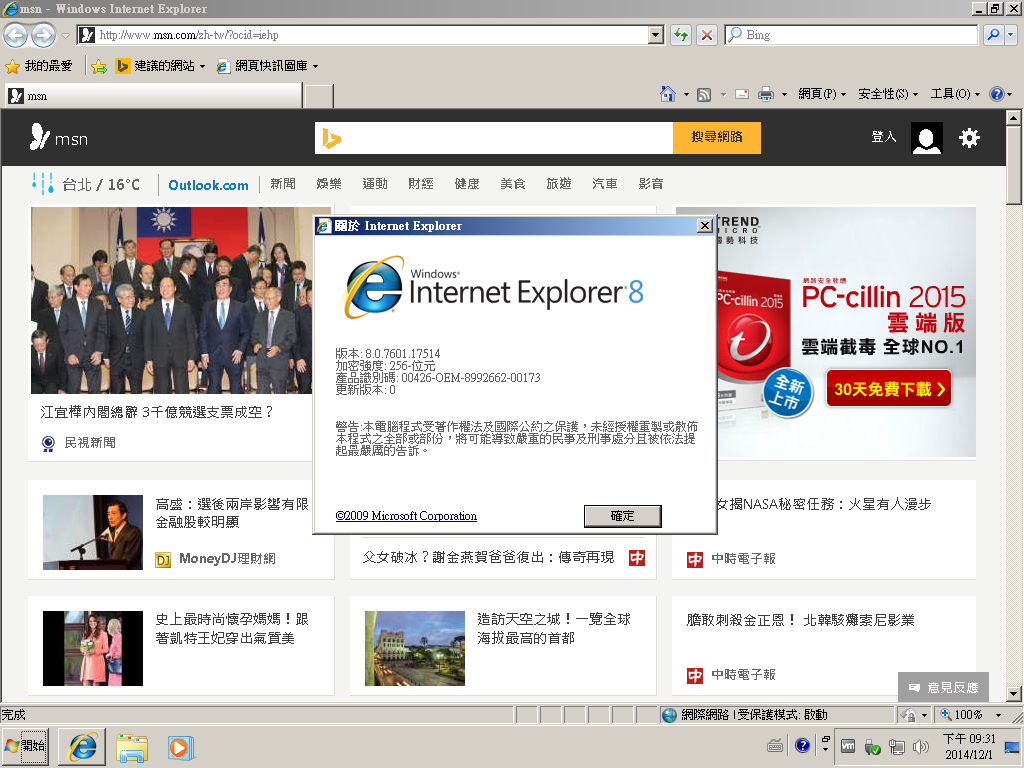Viewport: 1024px width, 768px height.
Task: Click the browser Back arrow button
Action: [x=16, y=35]
